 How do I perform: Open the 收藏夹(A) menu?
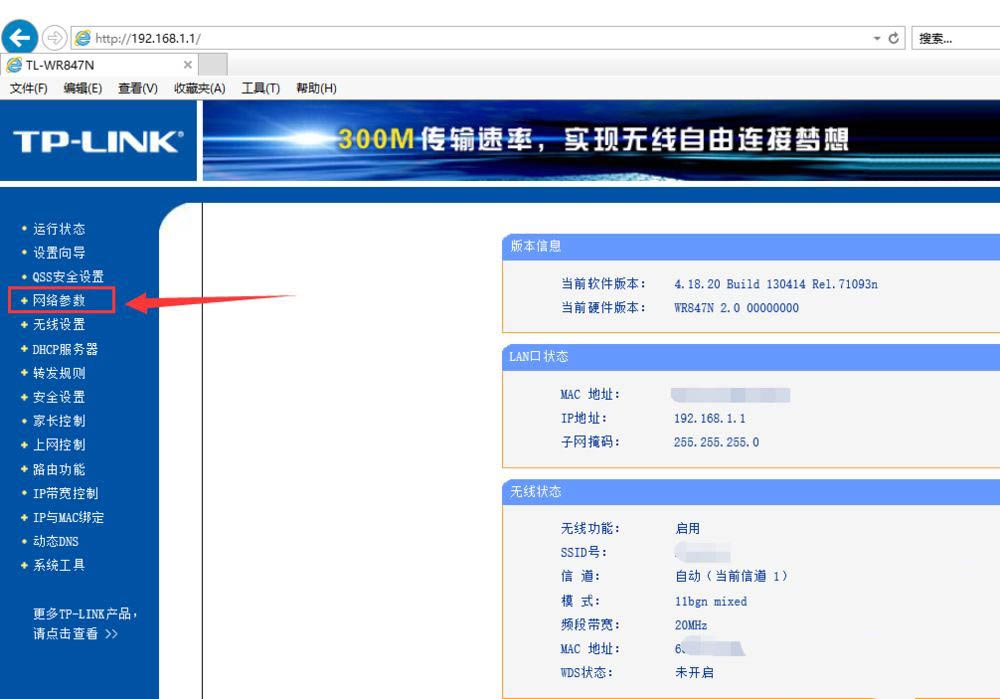[x=200, y=88]
